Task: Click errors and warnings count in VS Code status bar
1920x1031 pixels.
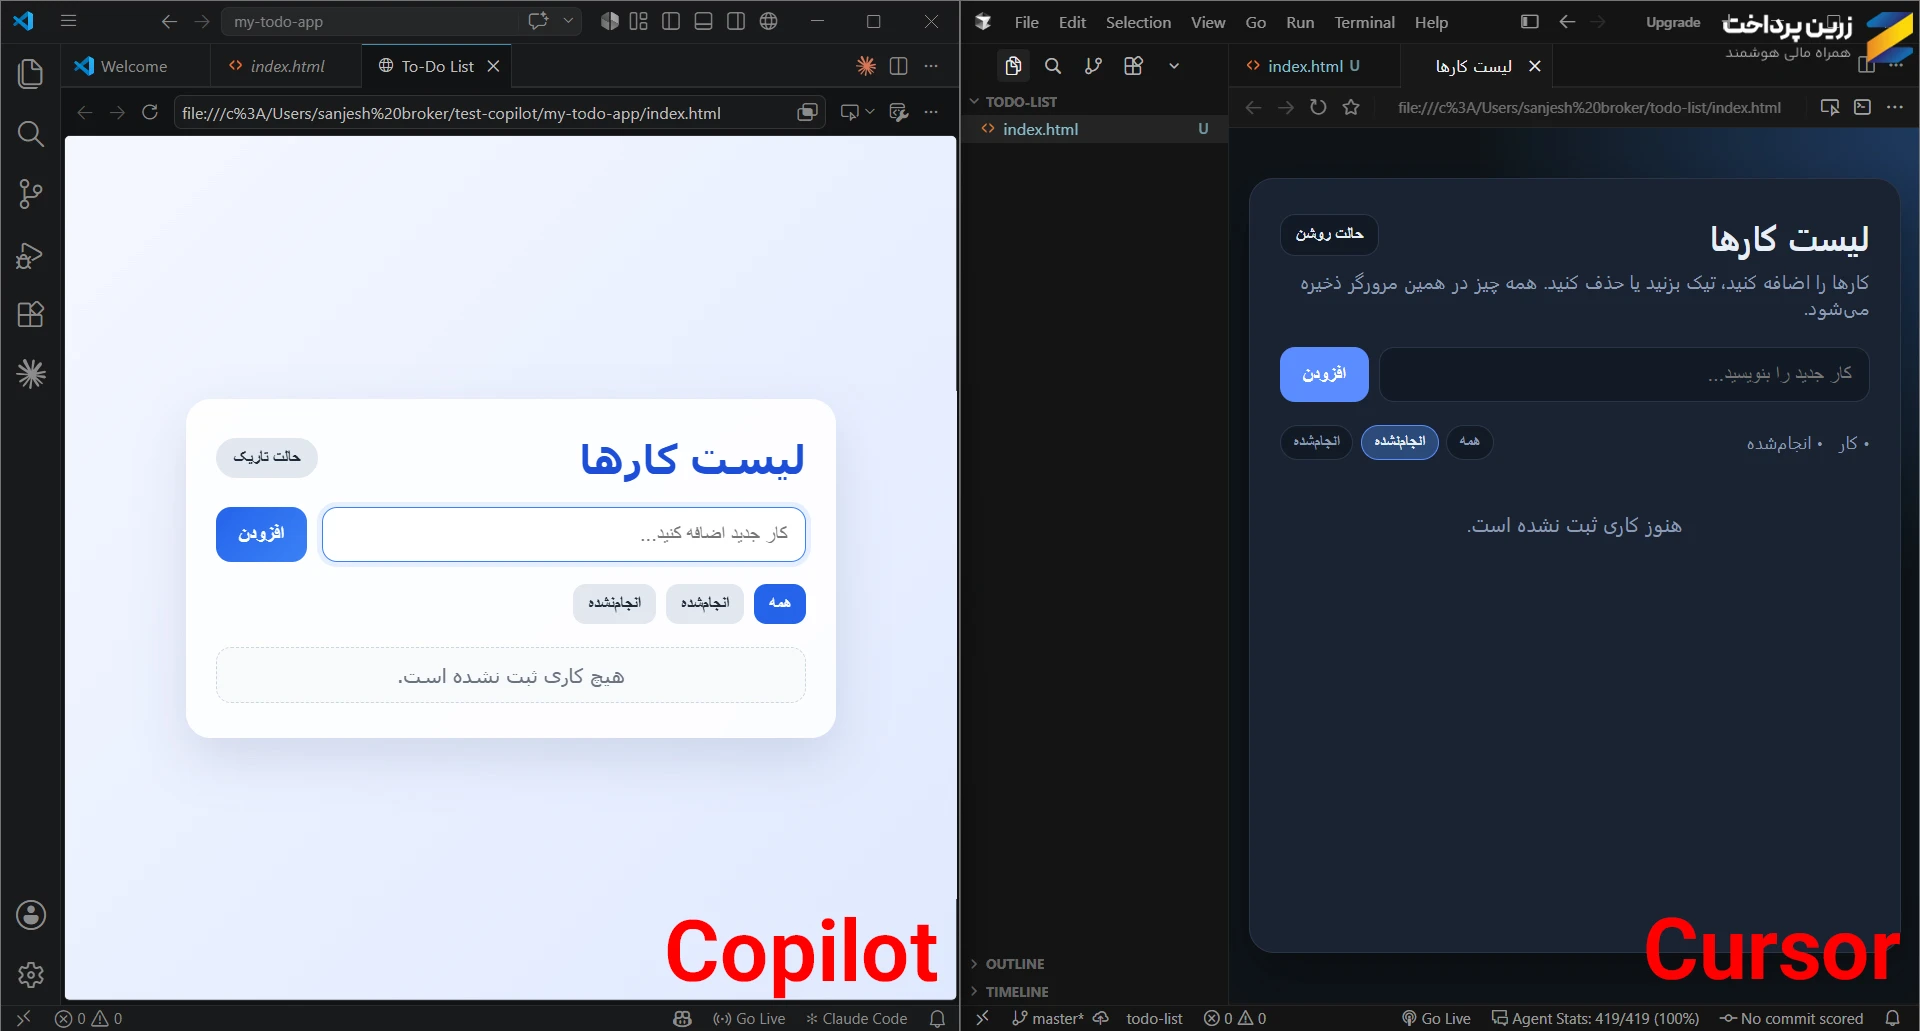Action: pyautogui.click(x=89, y=1018)
